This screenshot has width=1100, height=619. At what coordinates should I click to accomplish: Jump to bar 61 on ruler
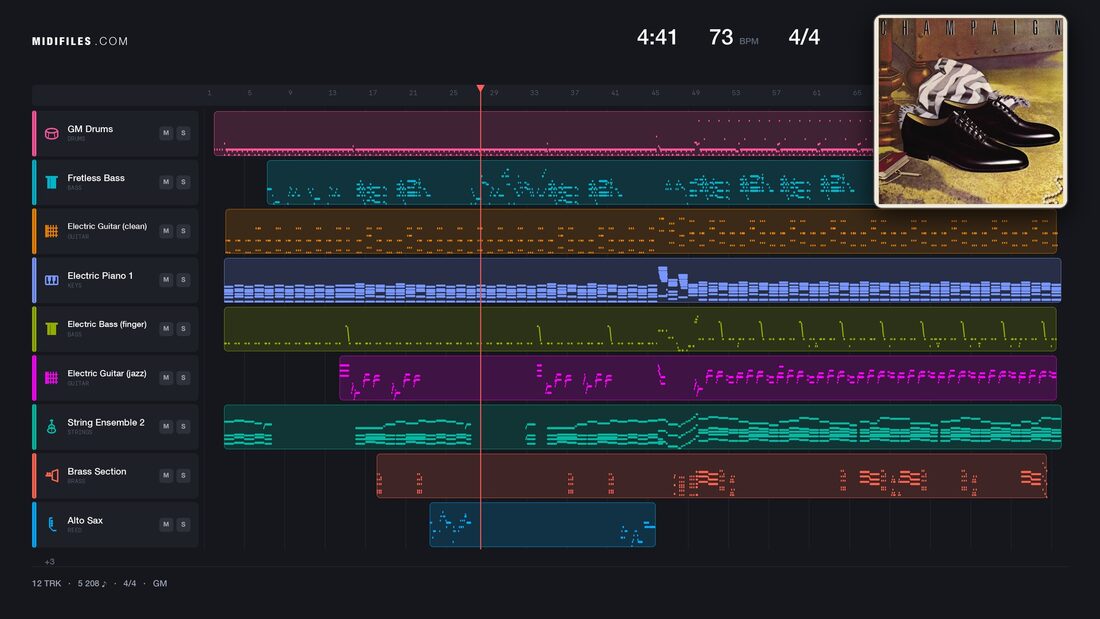[817, 93]
